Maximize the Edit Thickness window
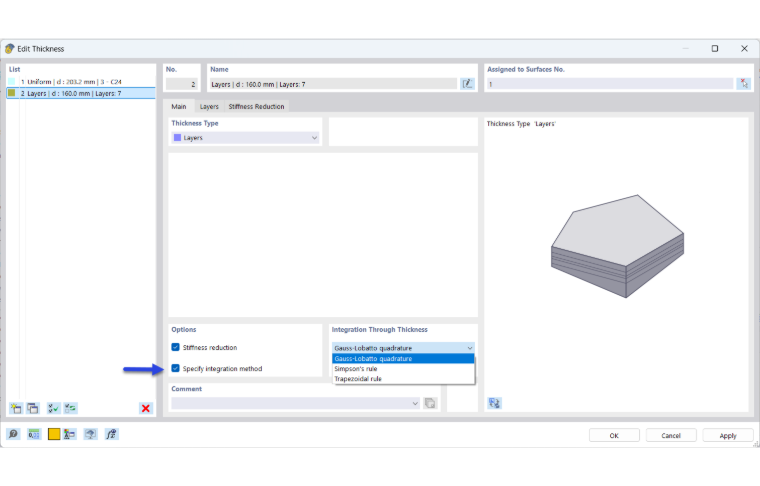 (x=714, y=48)
